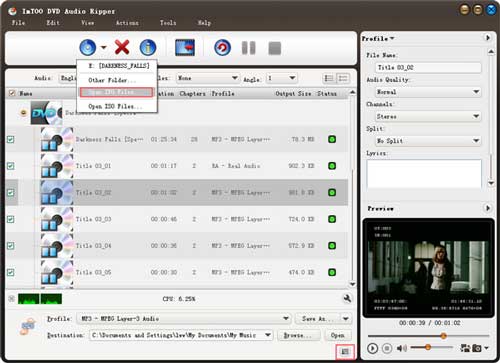Open the blue info icon
Screen dimensions: 500x363
point(148,47)
